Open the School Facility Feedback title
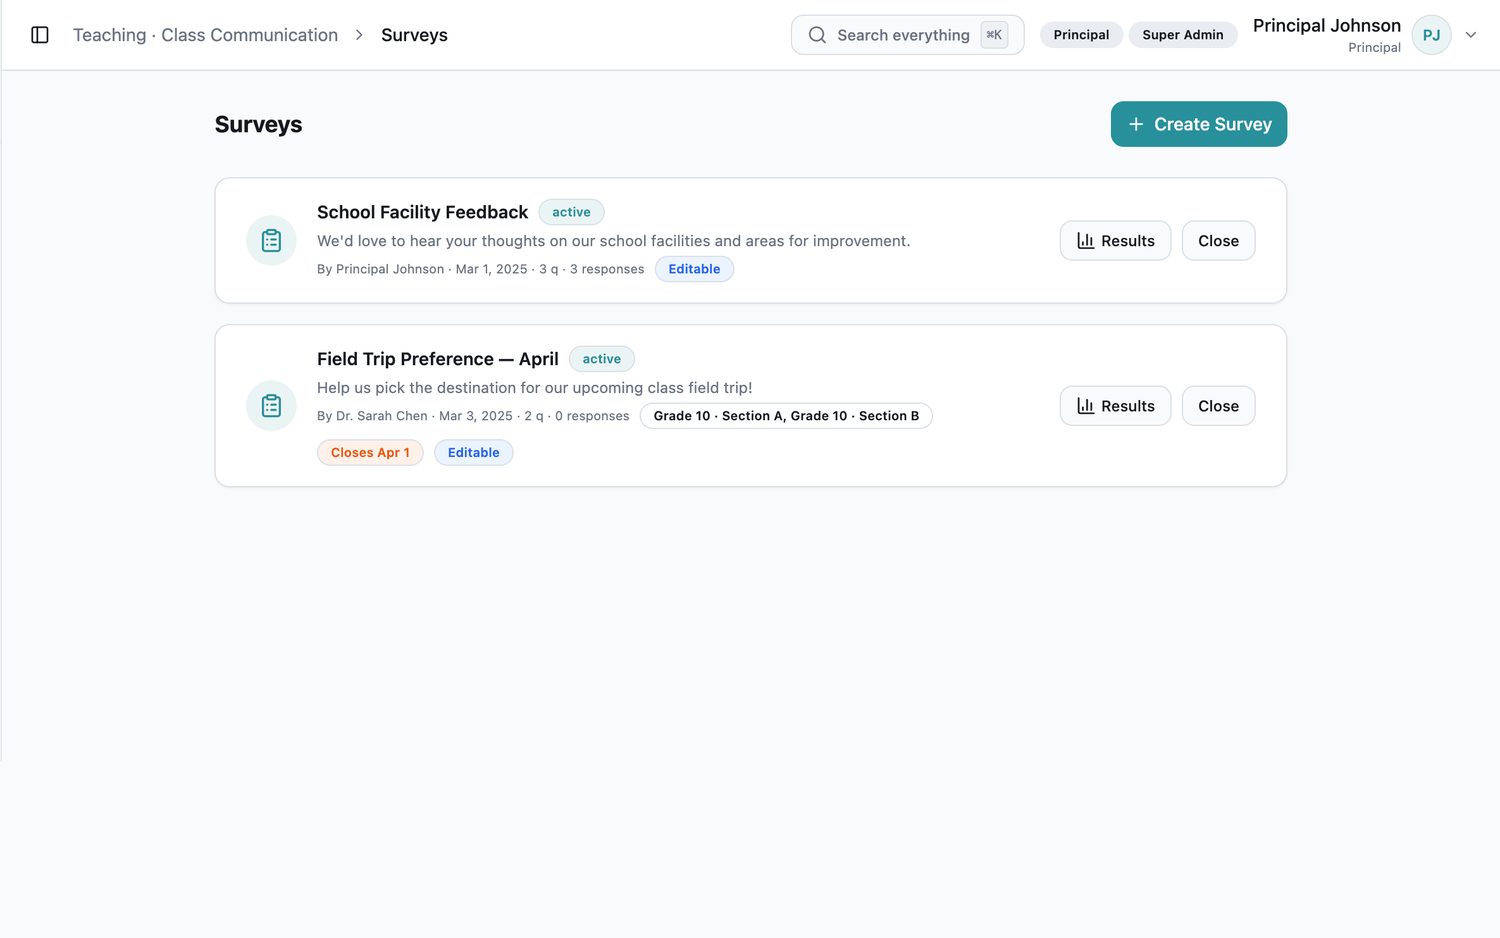The height and width of the screenshot is (938, 1500). (422, 212)
